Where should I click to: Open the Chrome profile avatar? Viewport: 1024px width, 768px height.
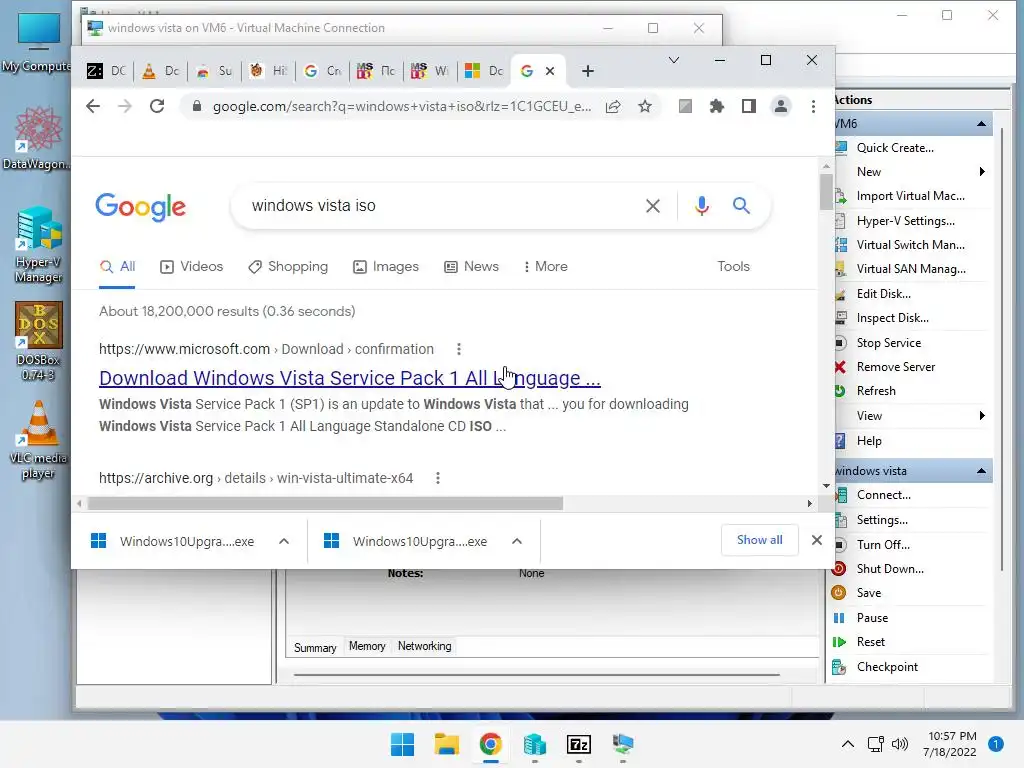click(780, 106)
